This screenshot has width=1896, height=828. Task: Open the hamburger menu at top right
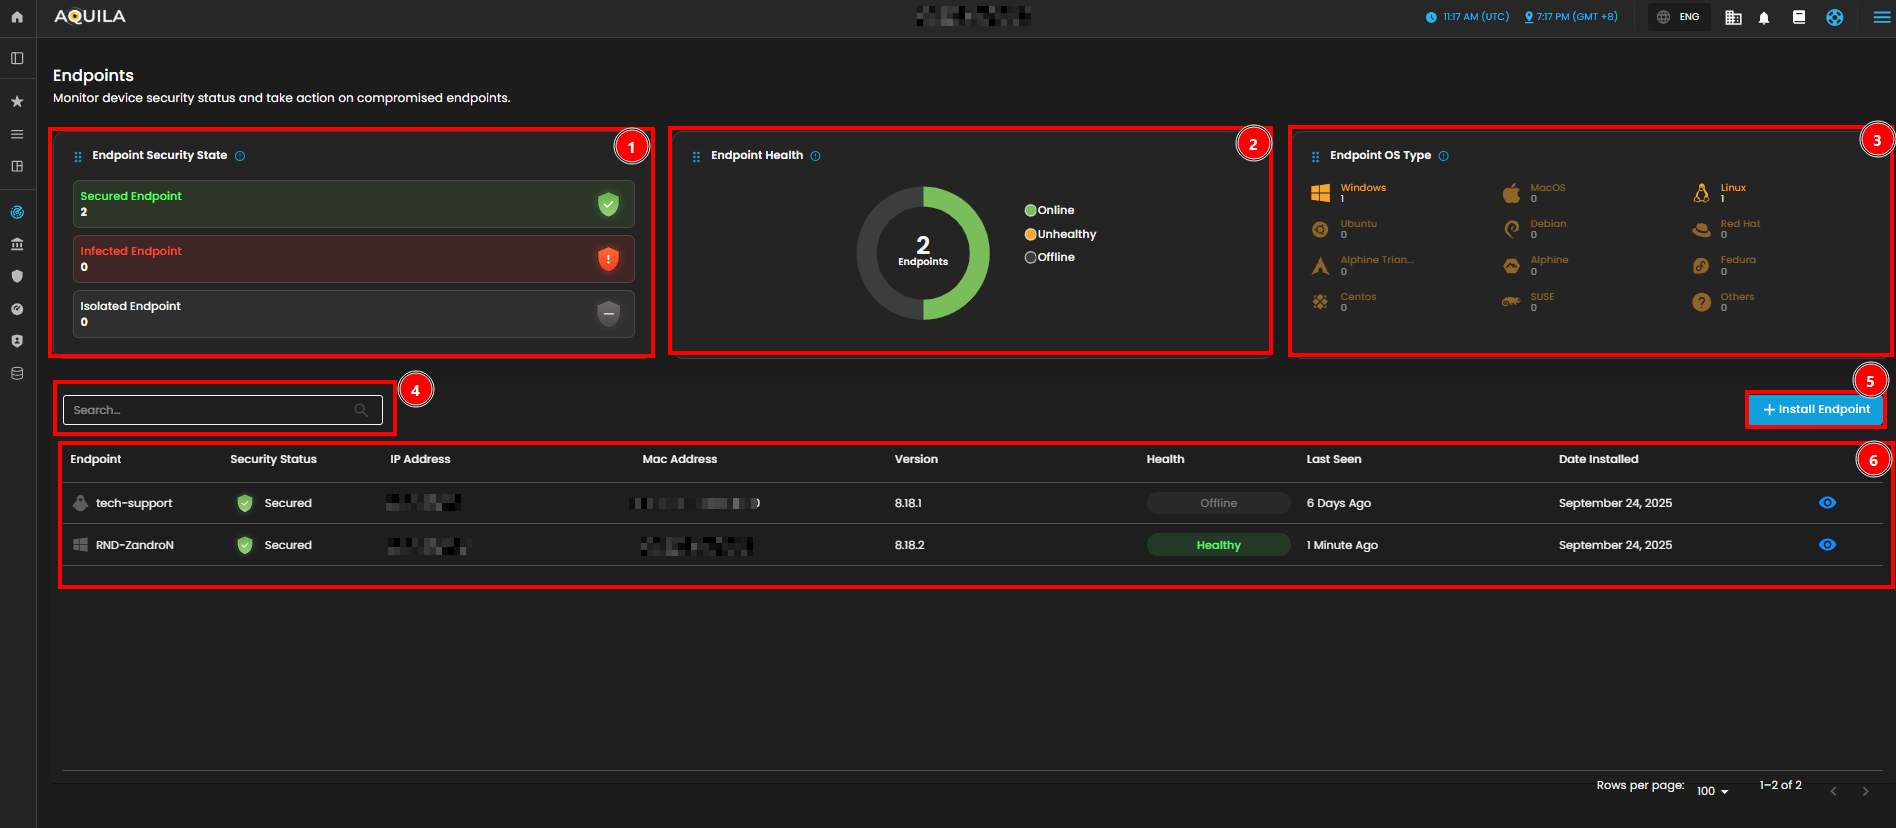[1881, 17]
